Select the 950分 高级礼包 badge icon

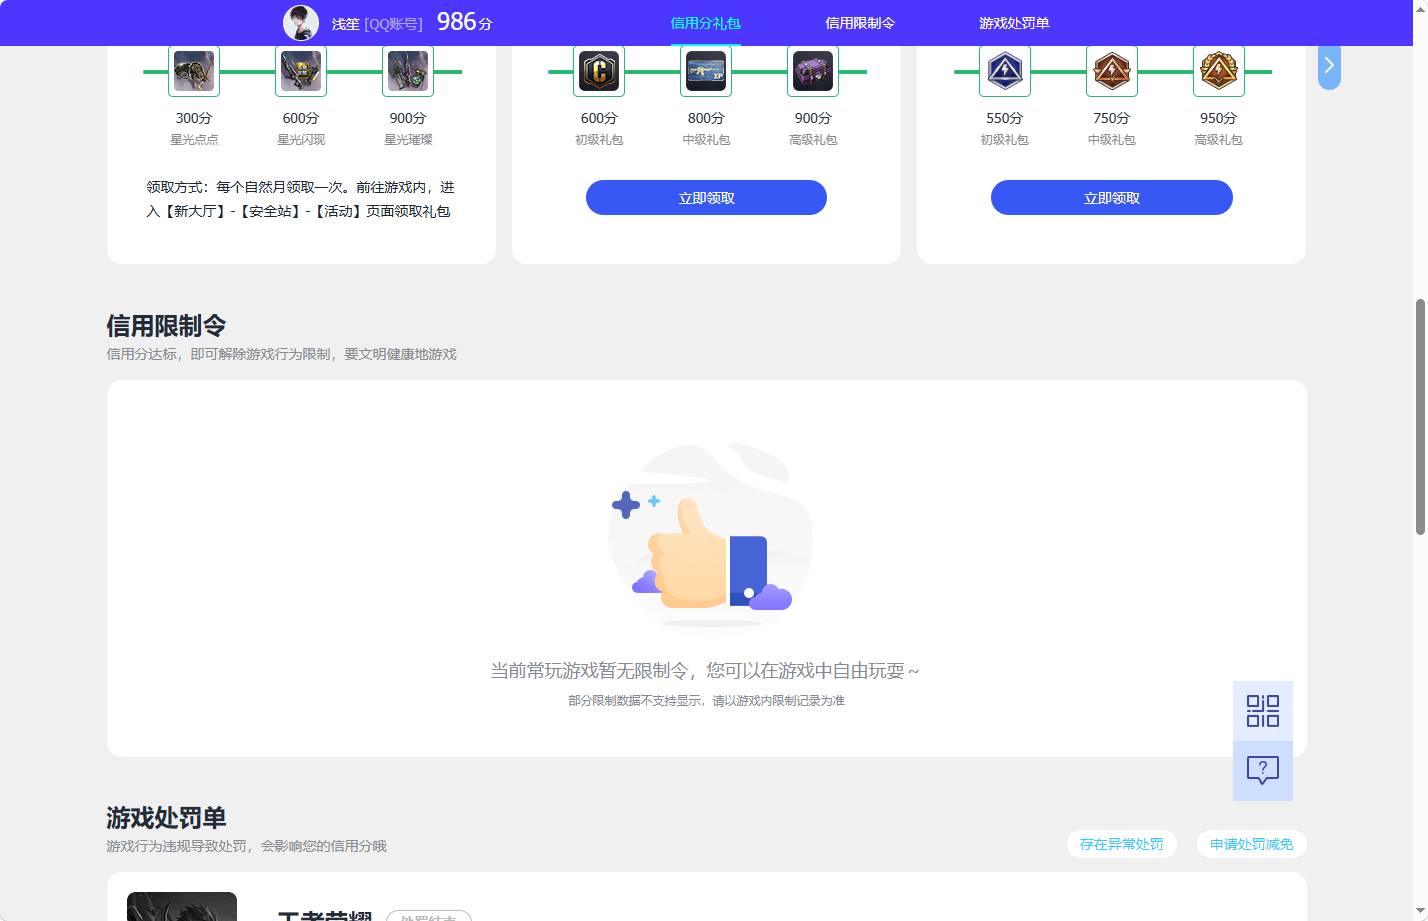click(x=1219, y=71)
